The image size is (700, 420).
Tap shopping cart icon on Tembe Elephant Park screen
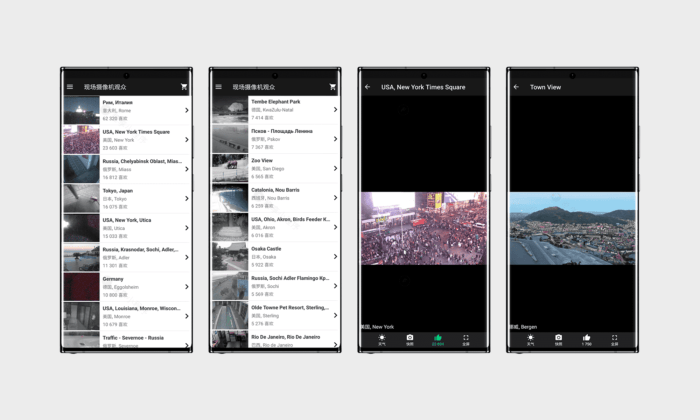tap(333, 87)
